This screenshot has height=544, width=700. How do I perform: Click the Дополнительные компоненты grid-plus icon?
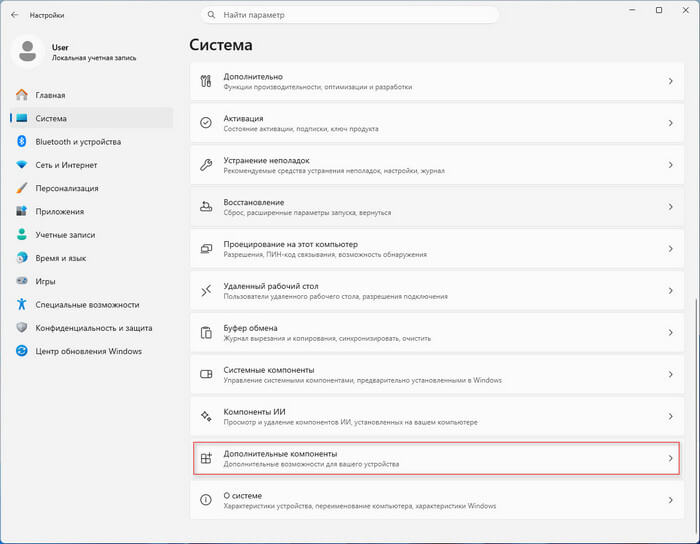[206, 458]
